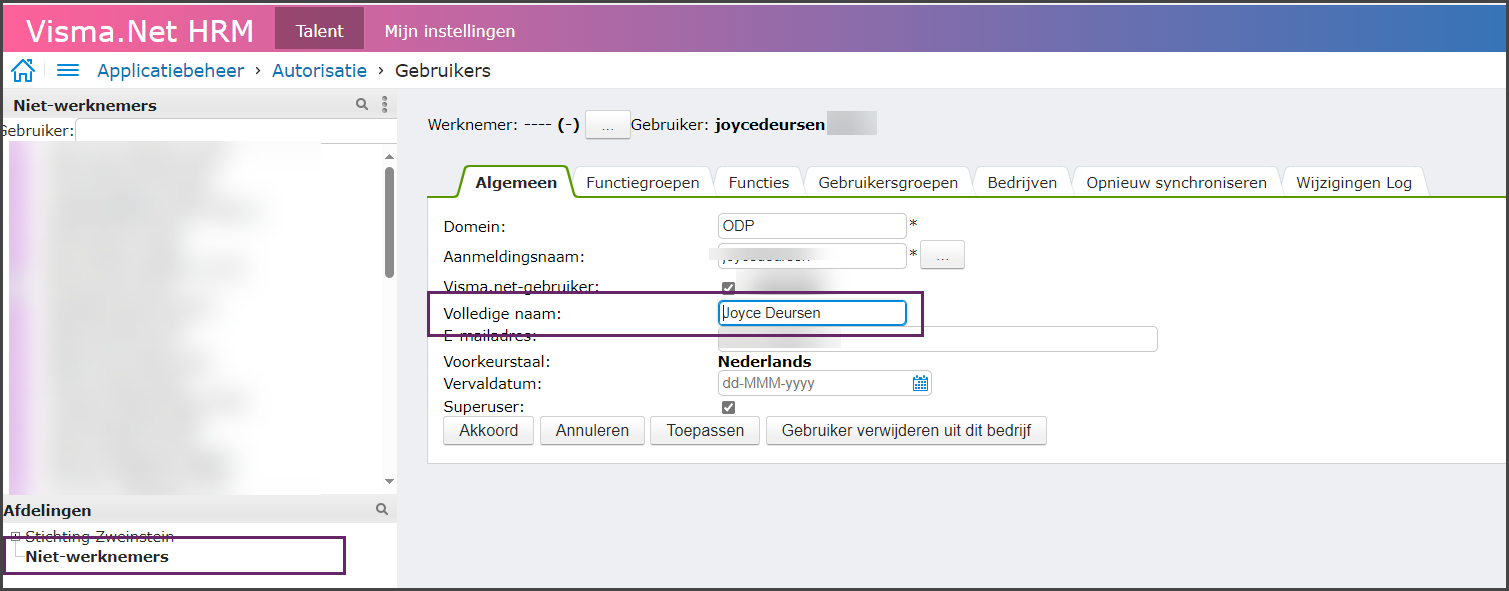Search in the Afdelingen panel

(381, 509)
